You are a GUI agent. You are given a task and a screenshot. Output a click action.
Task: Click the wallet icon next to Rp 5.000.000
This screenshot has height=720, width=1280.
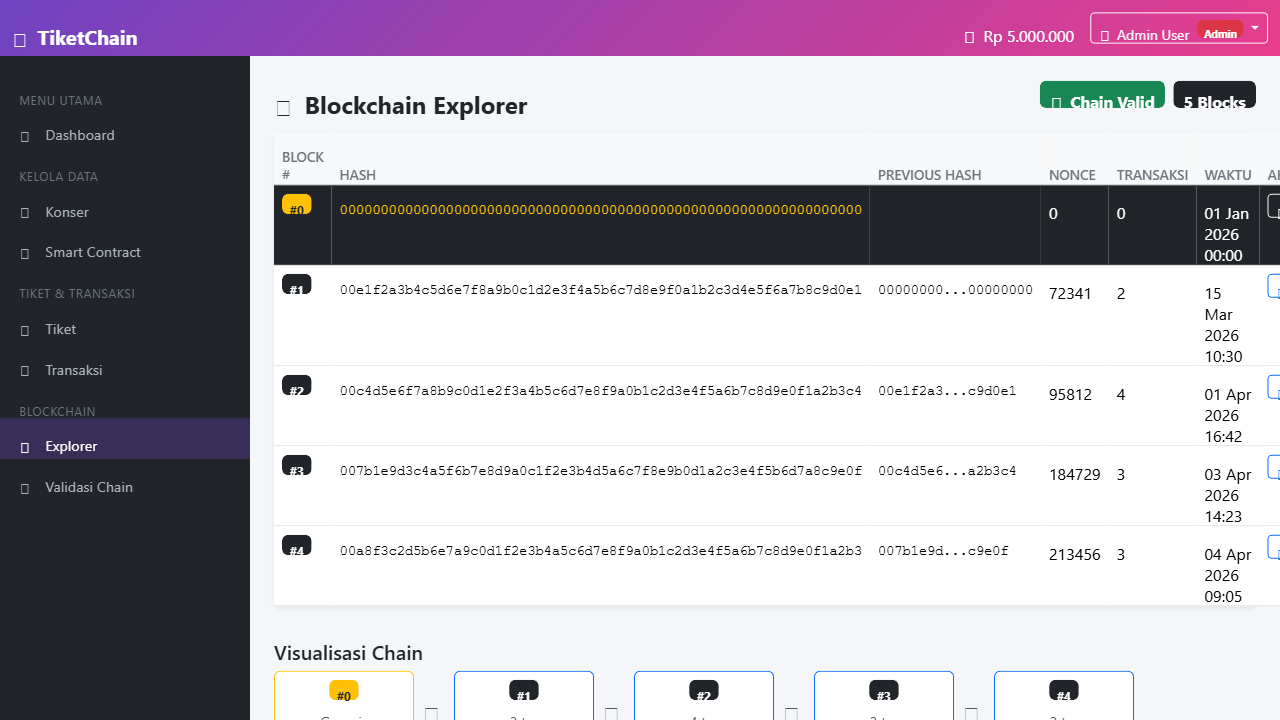[969, 37]
